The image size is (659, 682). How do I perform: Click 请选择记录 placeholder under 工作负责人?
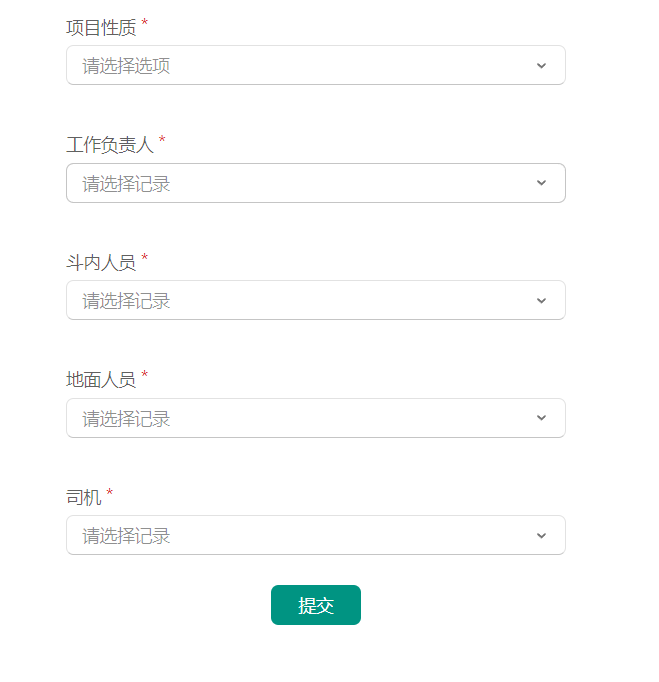pos(126,184)
